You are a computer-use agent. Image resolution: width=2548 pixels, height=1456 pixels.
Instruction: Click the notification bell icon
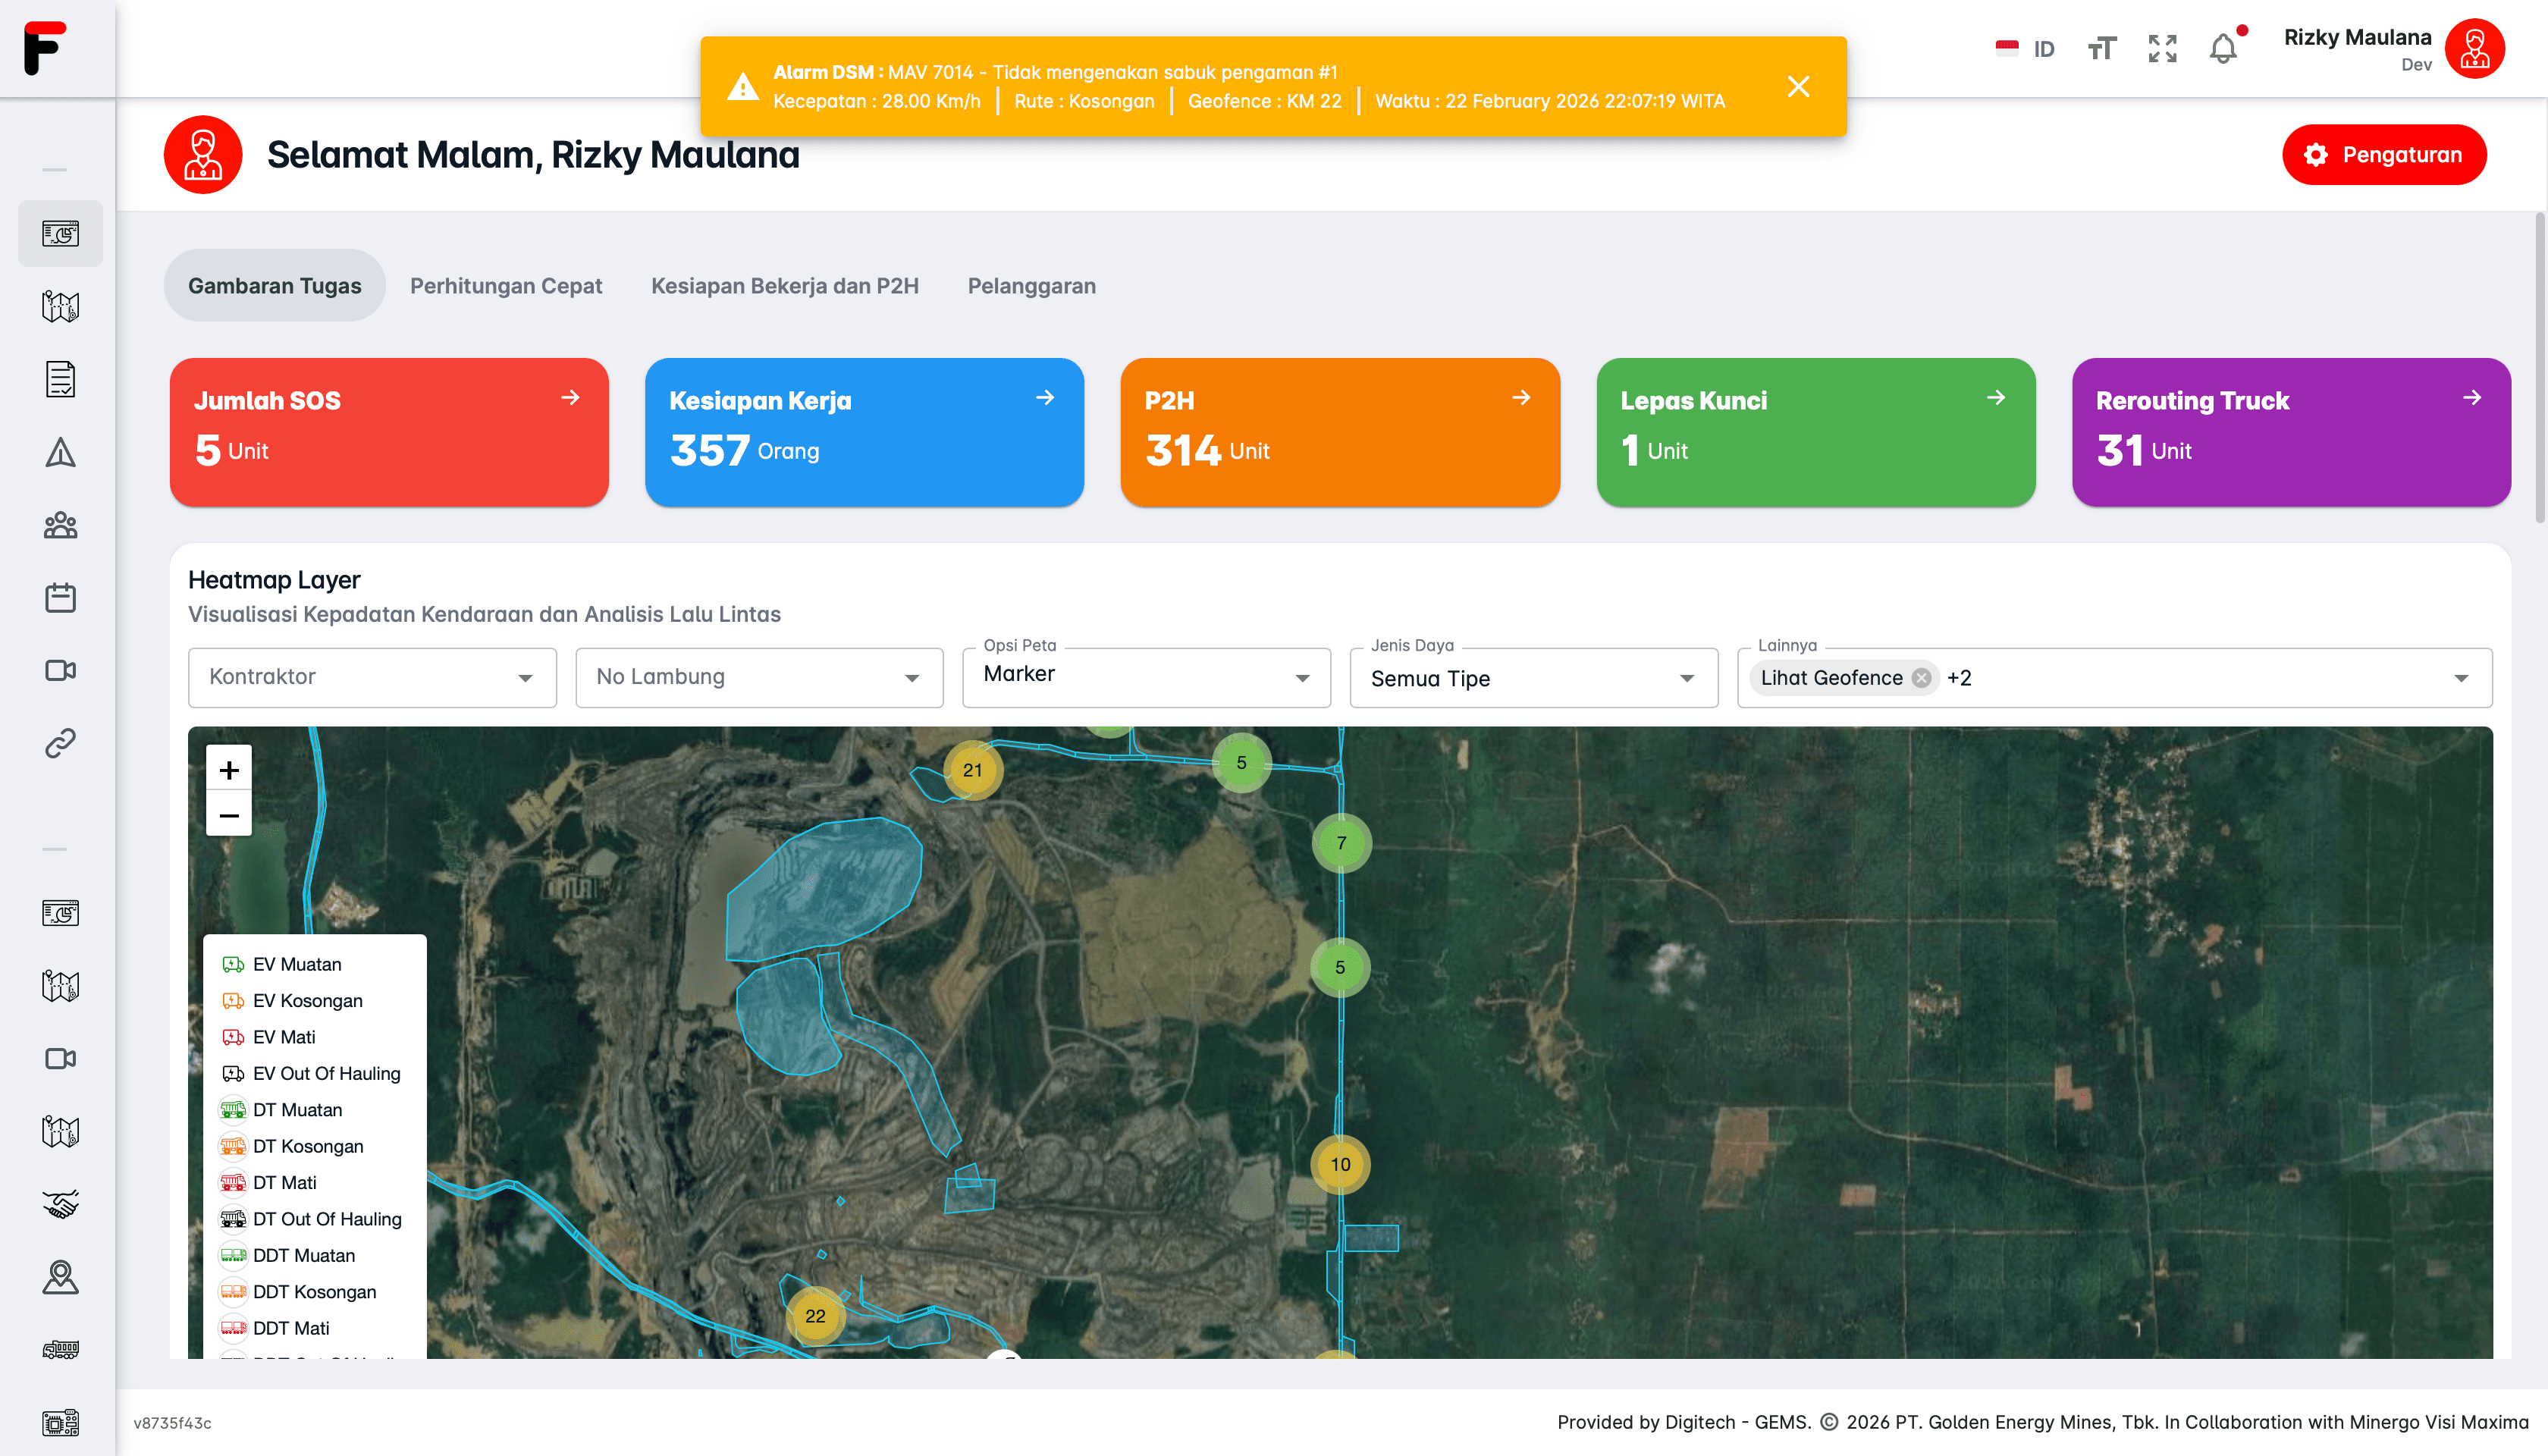tap(2222, 49)
